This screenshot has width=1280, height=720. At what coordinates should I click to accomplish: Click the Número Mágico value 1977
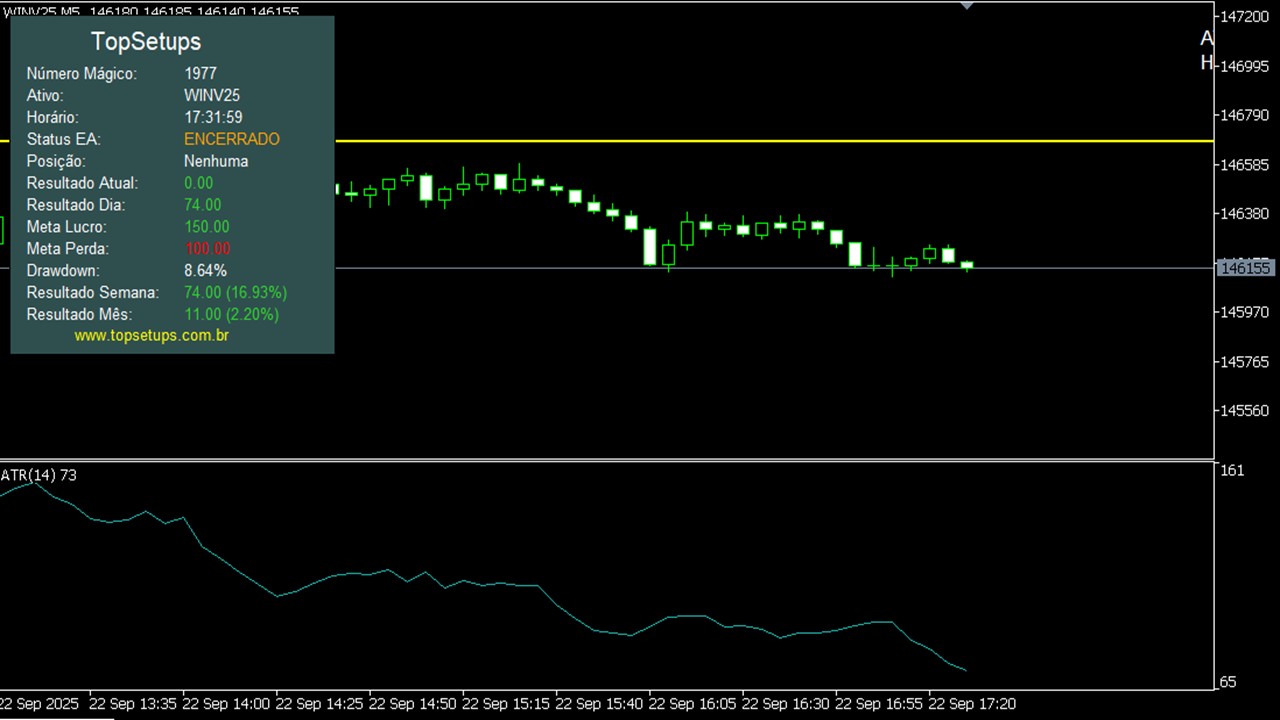[x=200, y=73]
